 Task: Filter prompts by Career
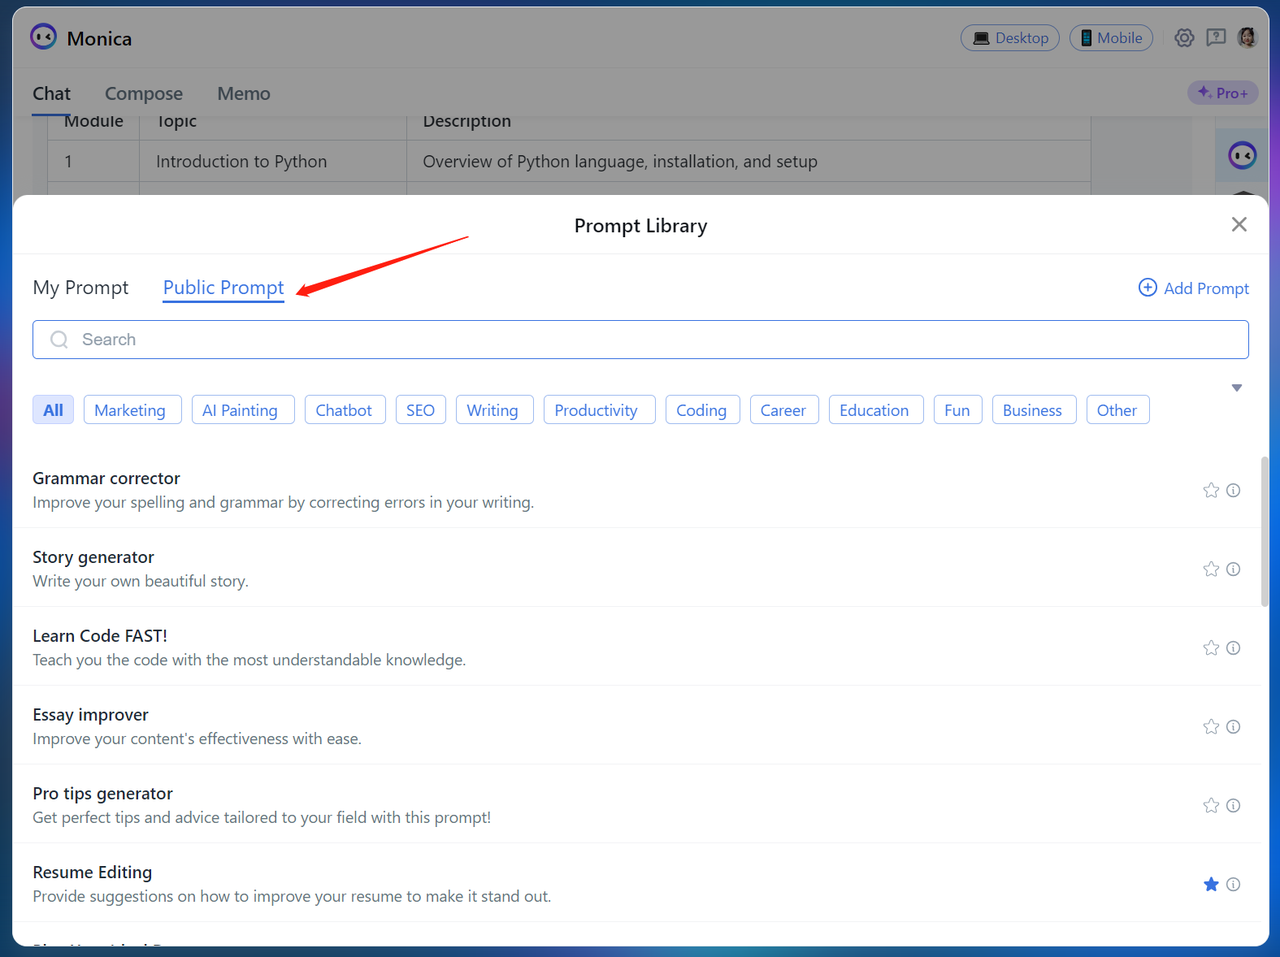(x=783, y=410)
